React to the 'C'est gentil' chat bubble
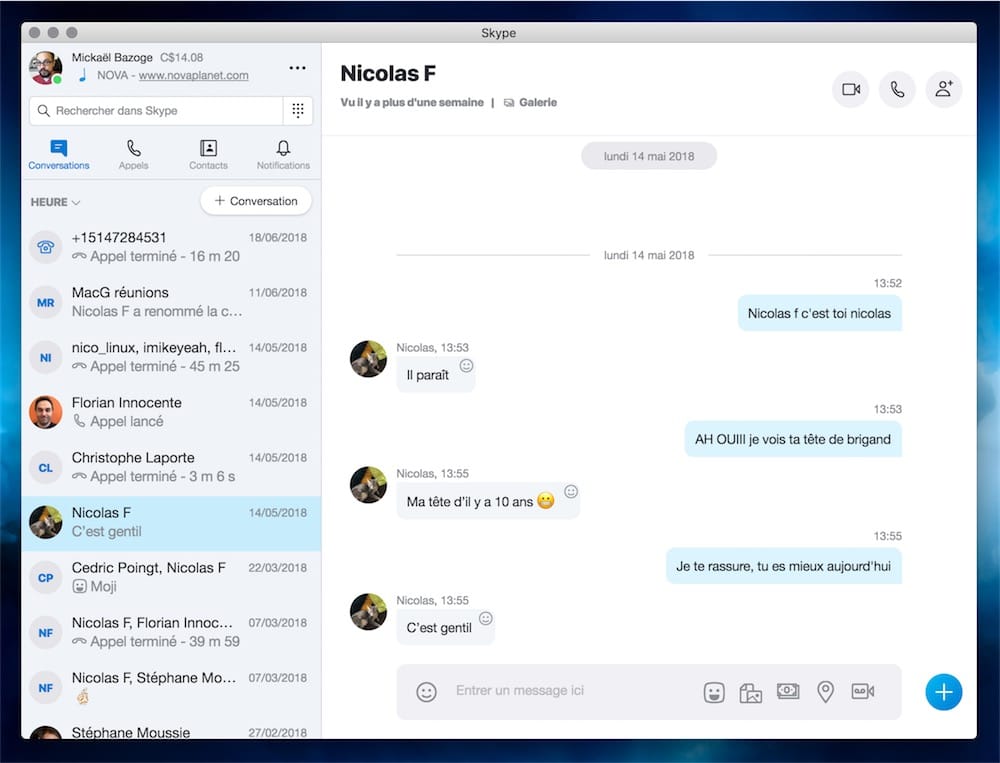1000x763 pixels. [486, 618]
